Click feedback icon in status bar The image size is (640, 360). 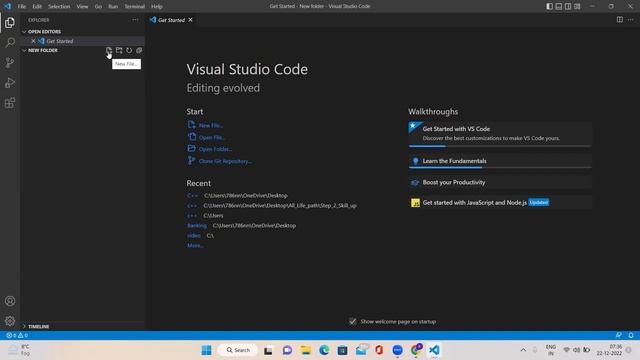[619, 335]
